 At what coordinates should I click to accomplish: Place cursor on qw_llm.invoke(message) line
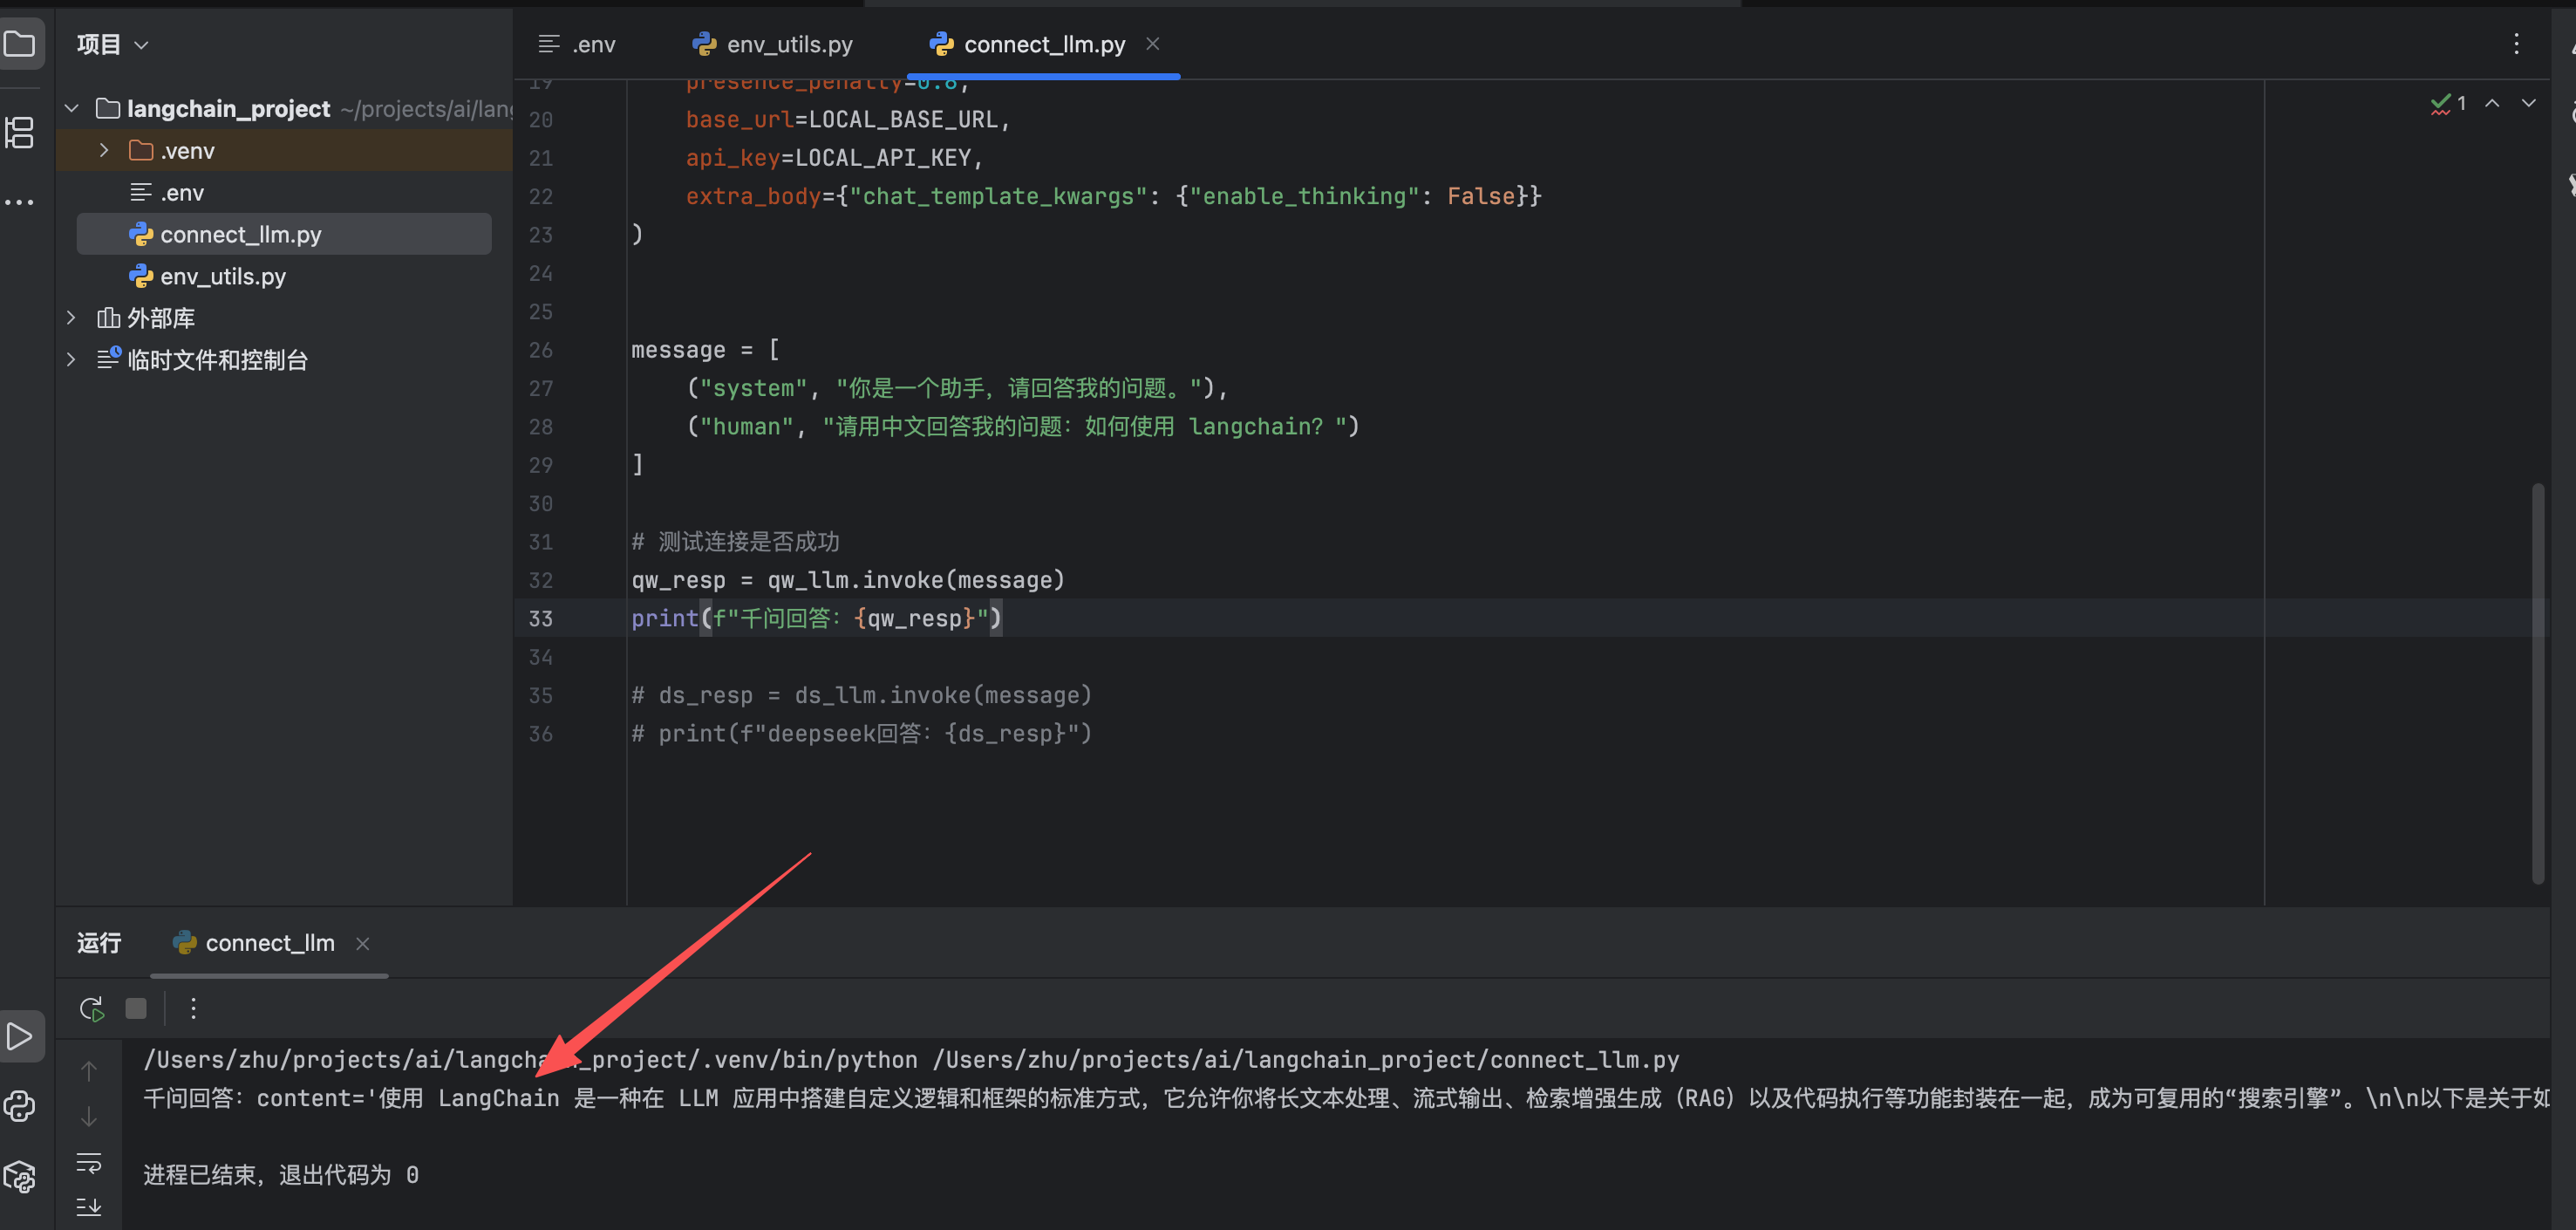pos(848,581)
